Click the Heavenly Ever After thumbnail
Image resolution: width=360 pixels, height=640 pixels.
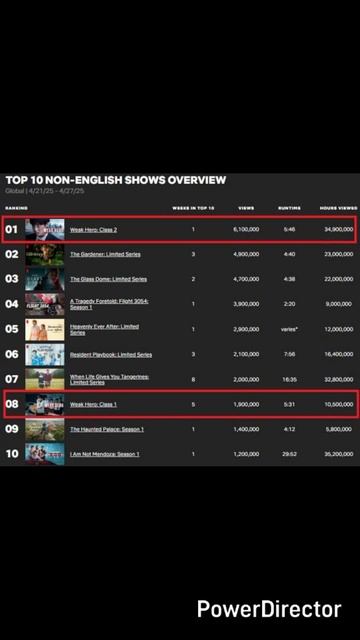click(x=45, y=329)
